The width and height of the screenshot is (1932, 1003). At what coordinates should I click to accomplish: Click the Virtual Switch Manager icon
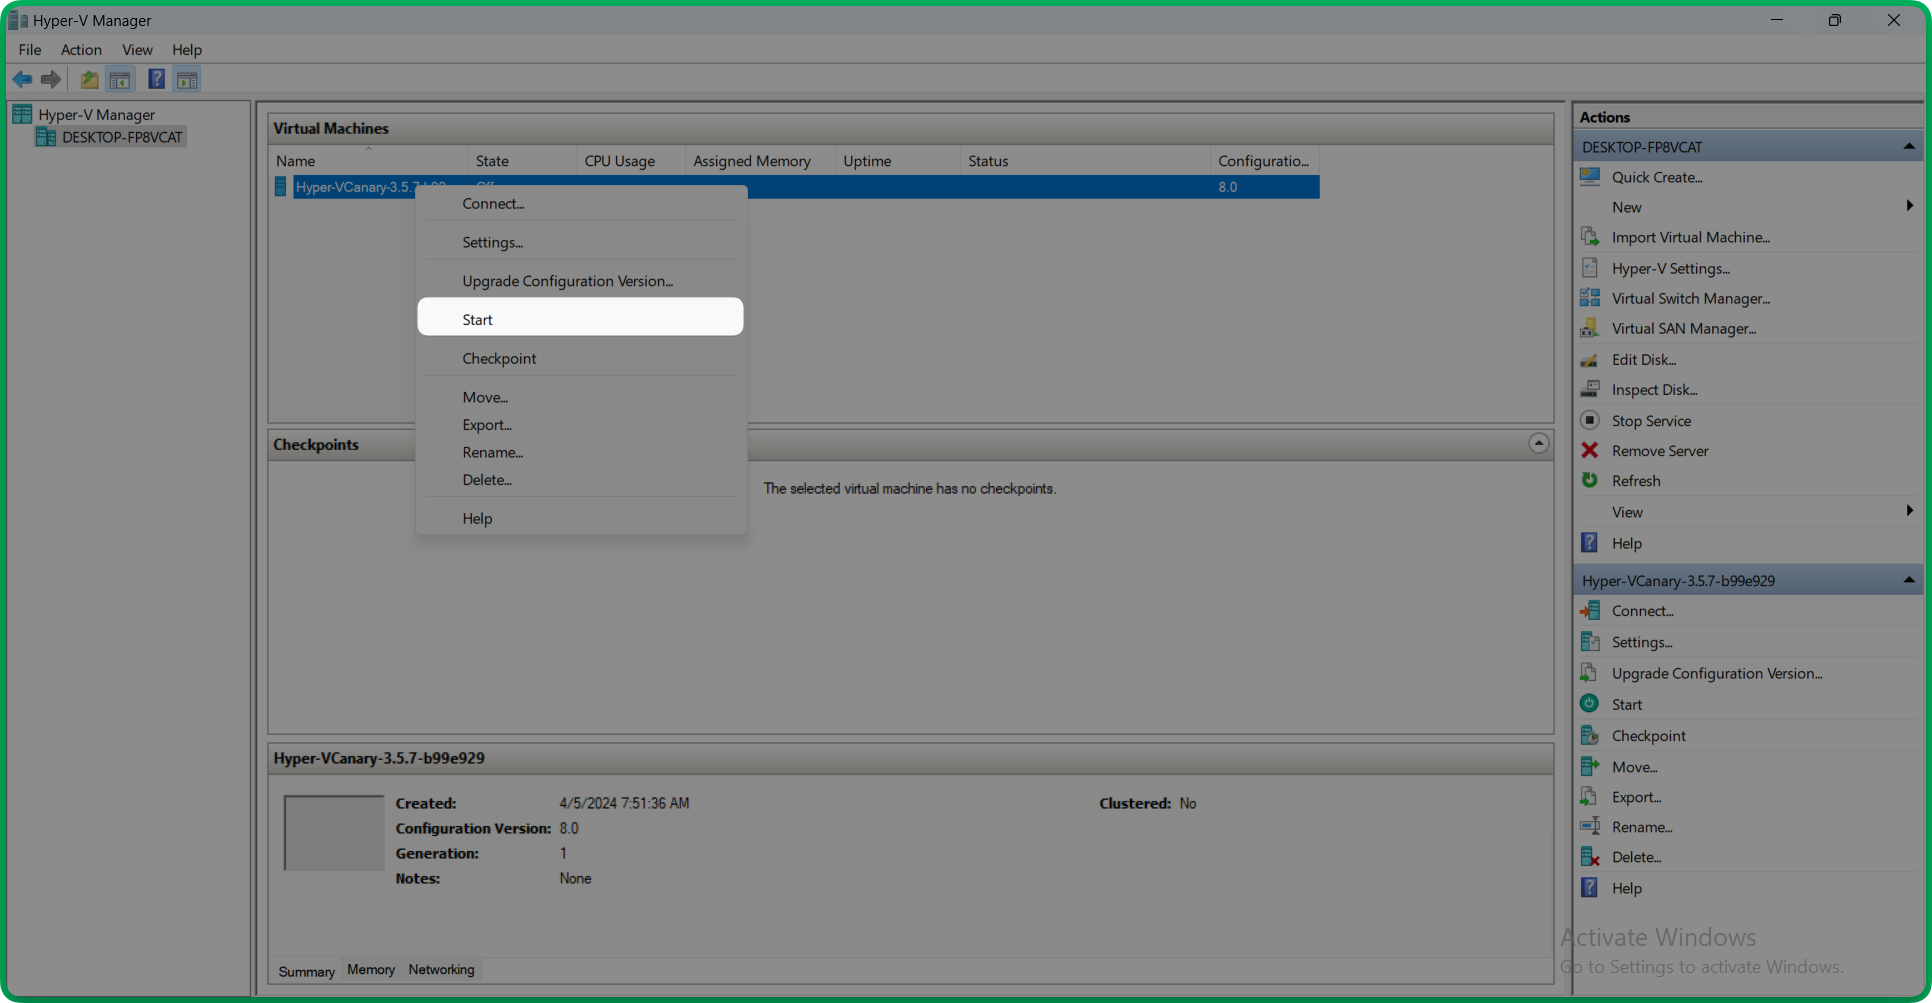point(1590,298)
